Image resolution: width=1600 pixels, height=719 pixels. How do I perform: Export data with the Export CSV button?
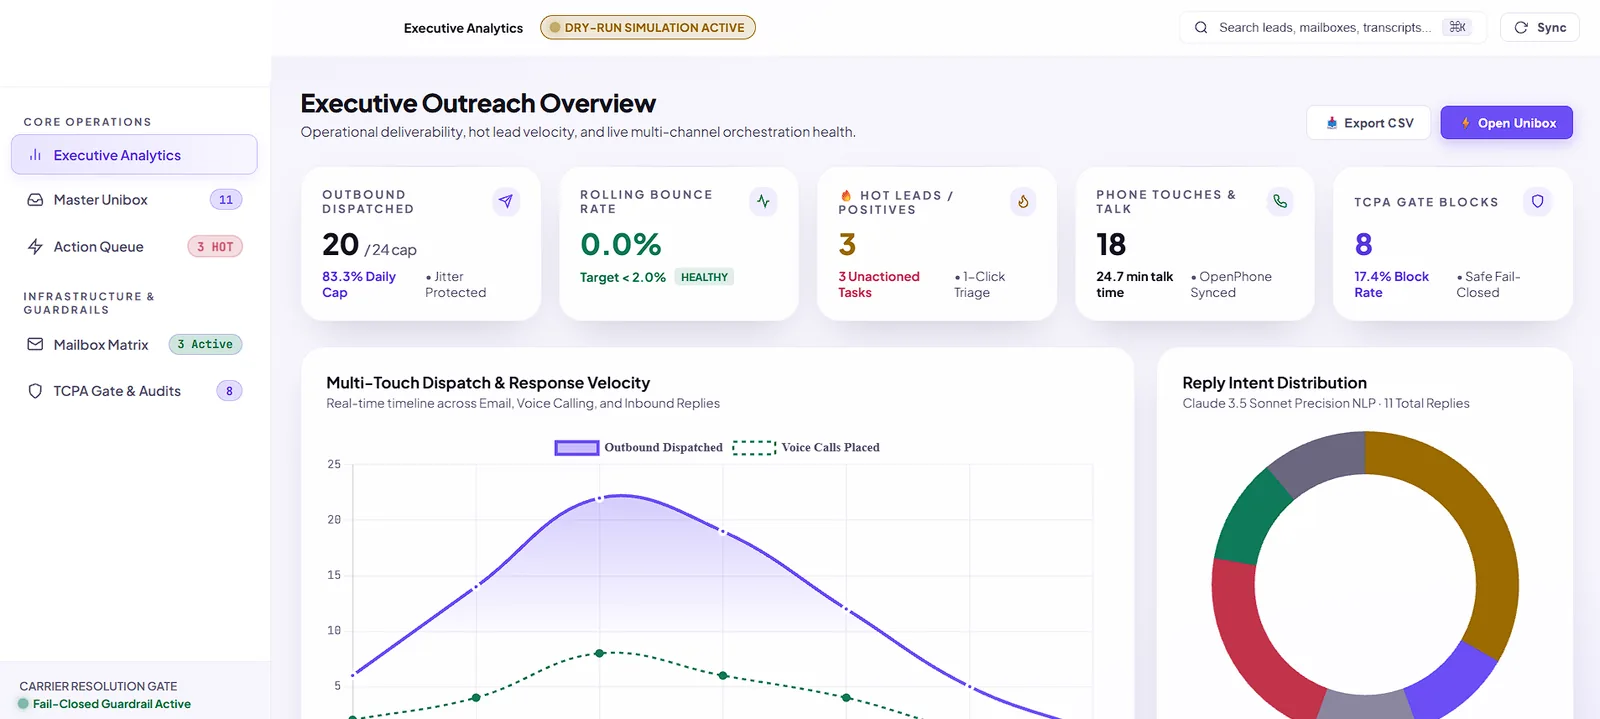click(1369, 123)
